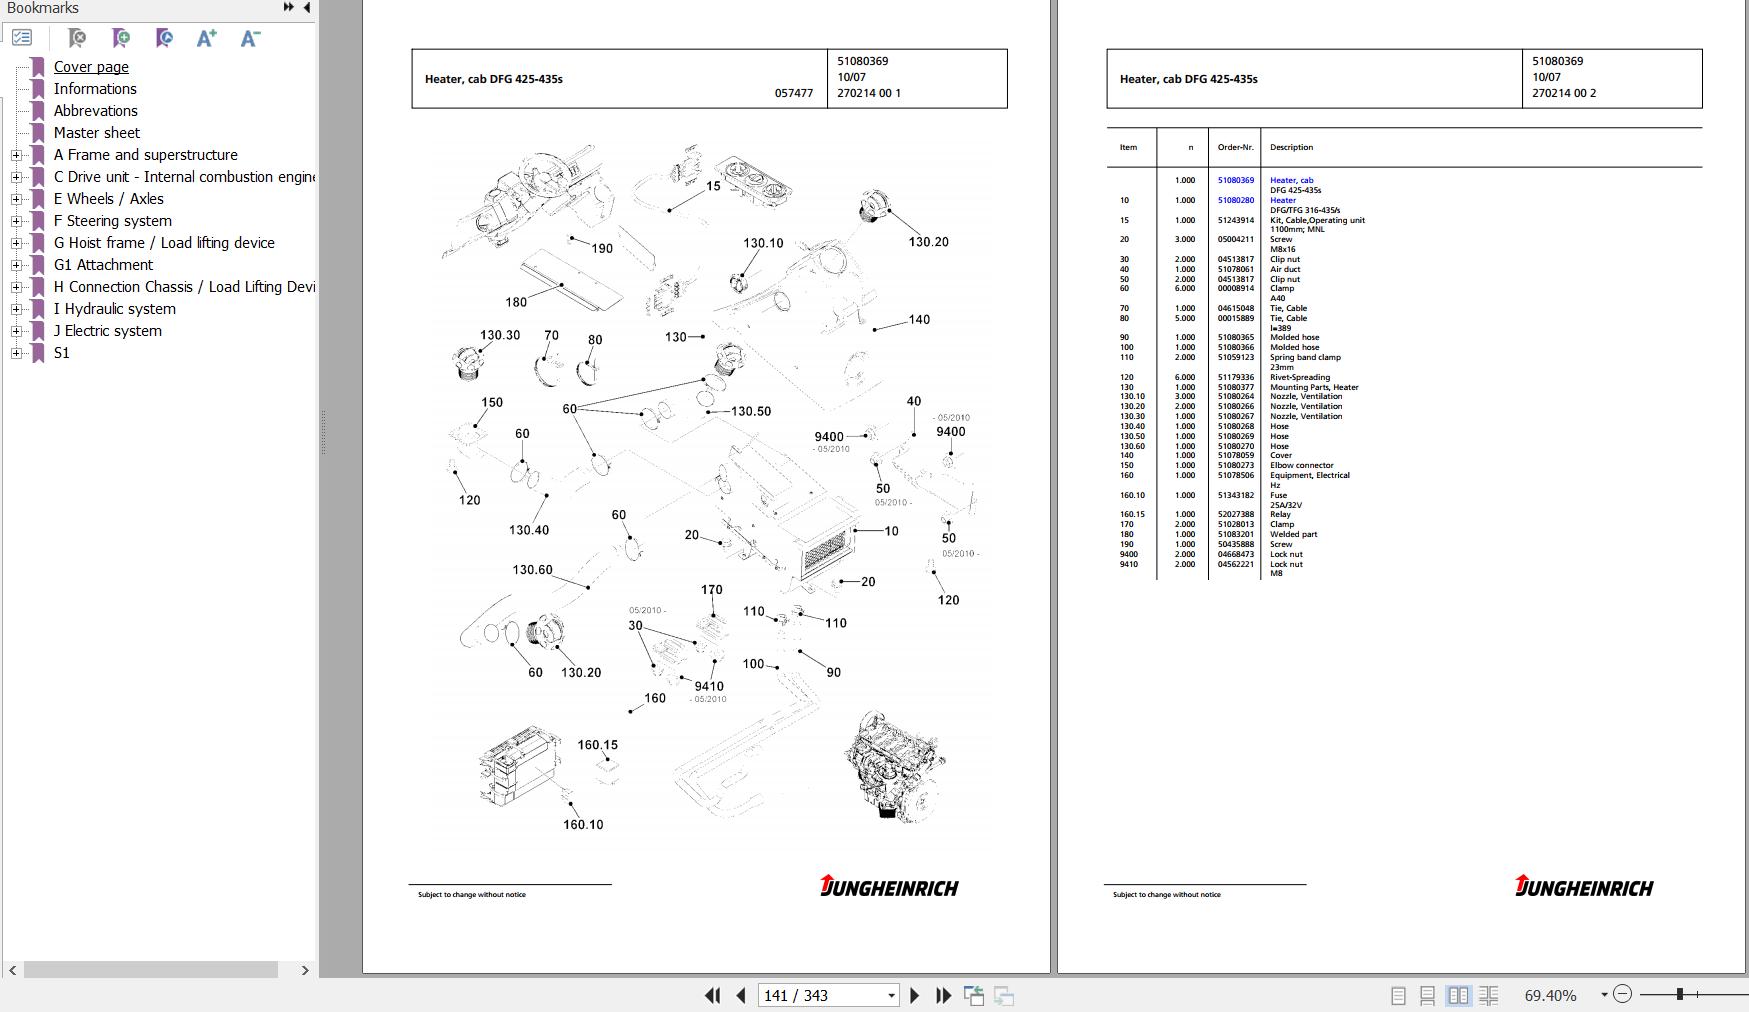The image size is (1749, 1012).
Task: Select 'J Electric system' bookmark text
Action: point(108,331)
